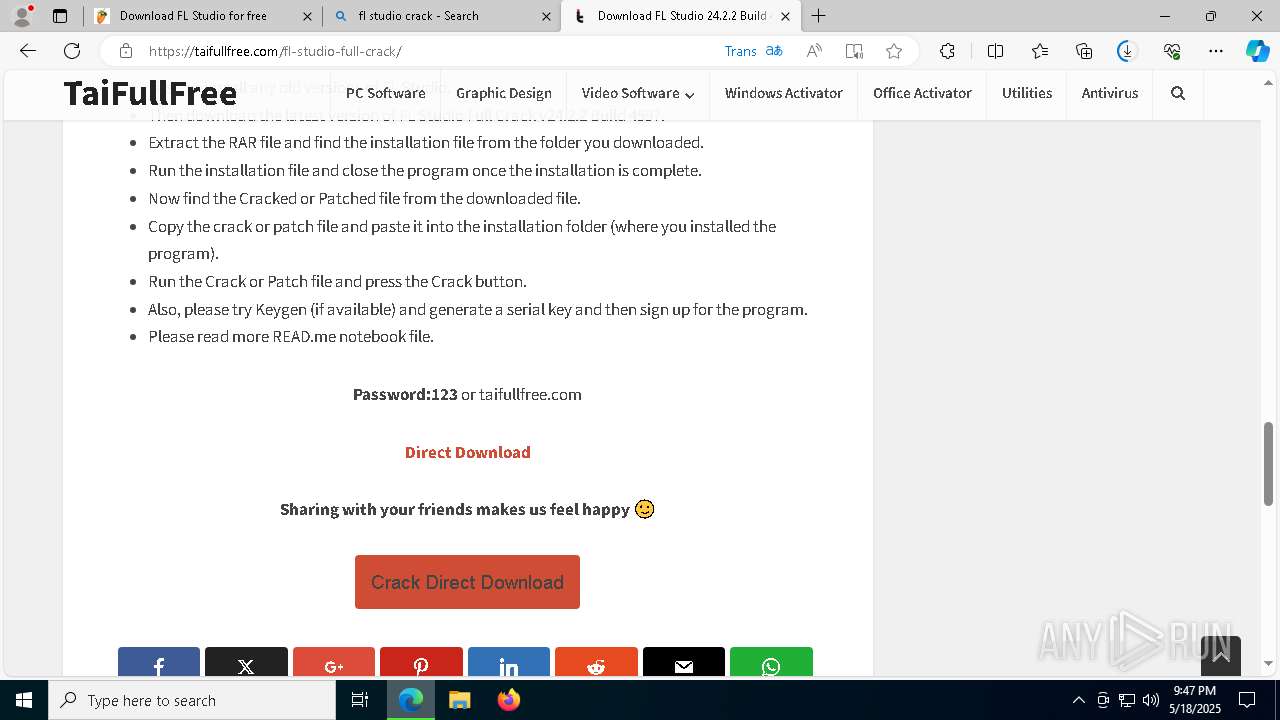Open the Windows Activator menu

(x=783, y=93)
